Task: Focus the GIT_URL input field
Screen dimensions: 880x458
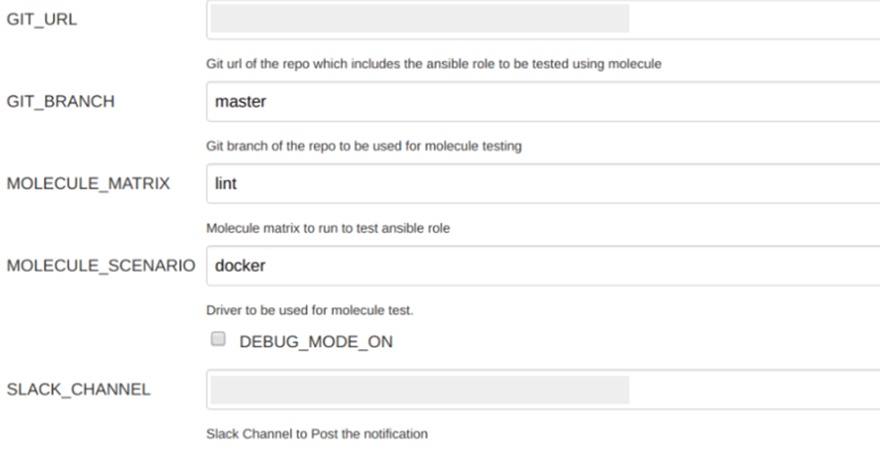Action: 543,19
